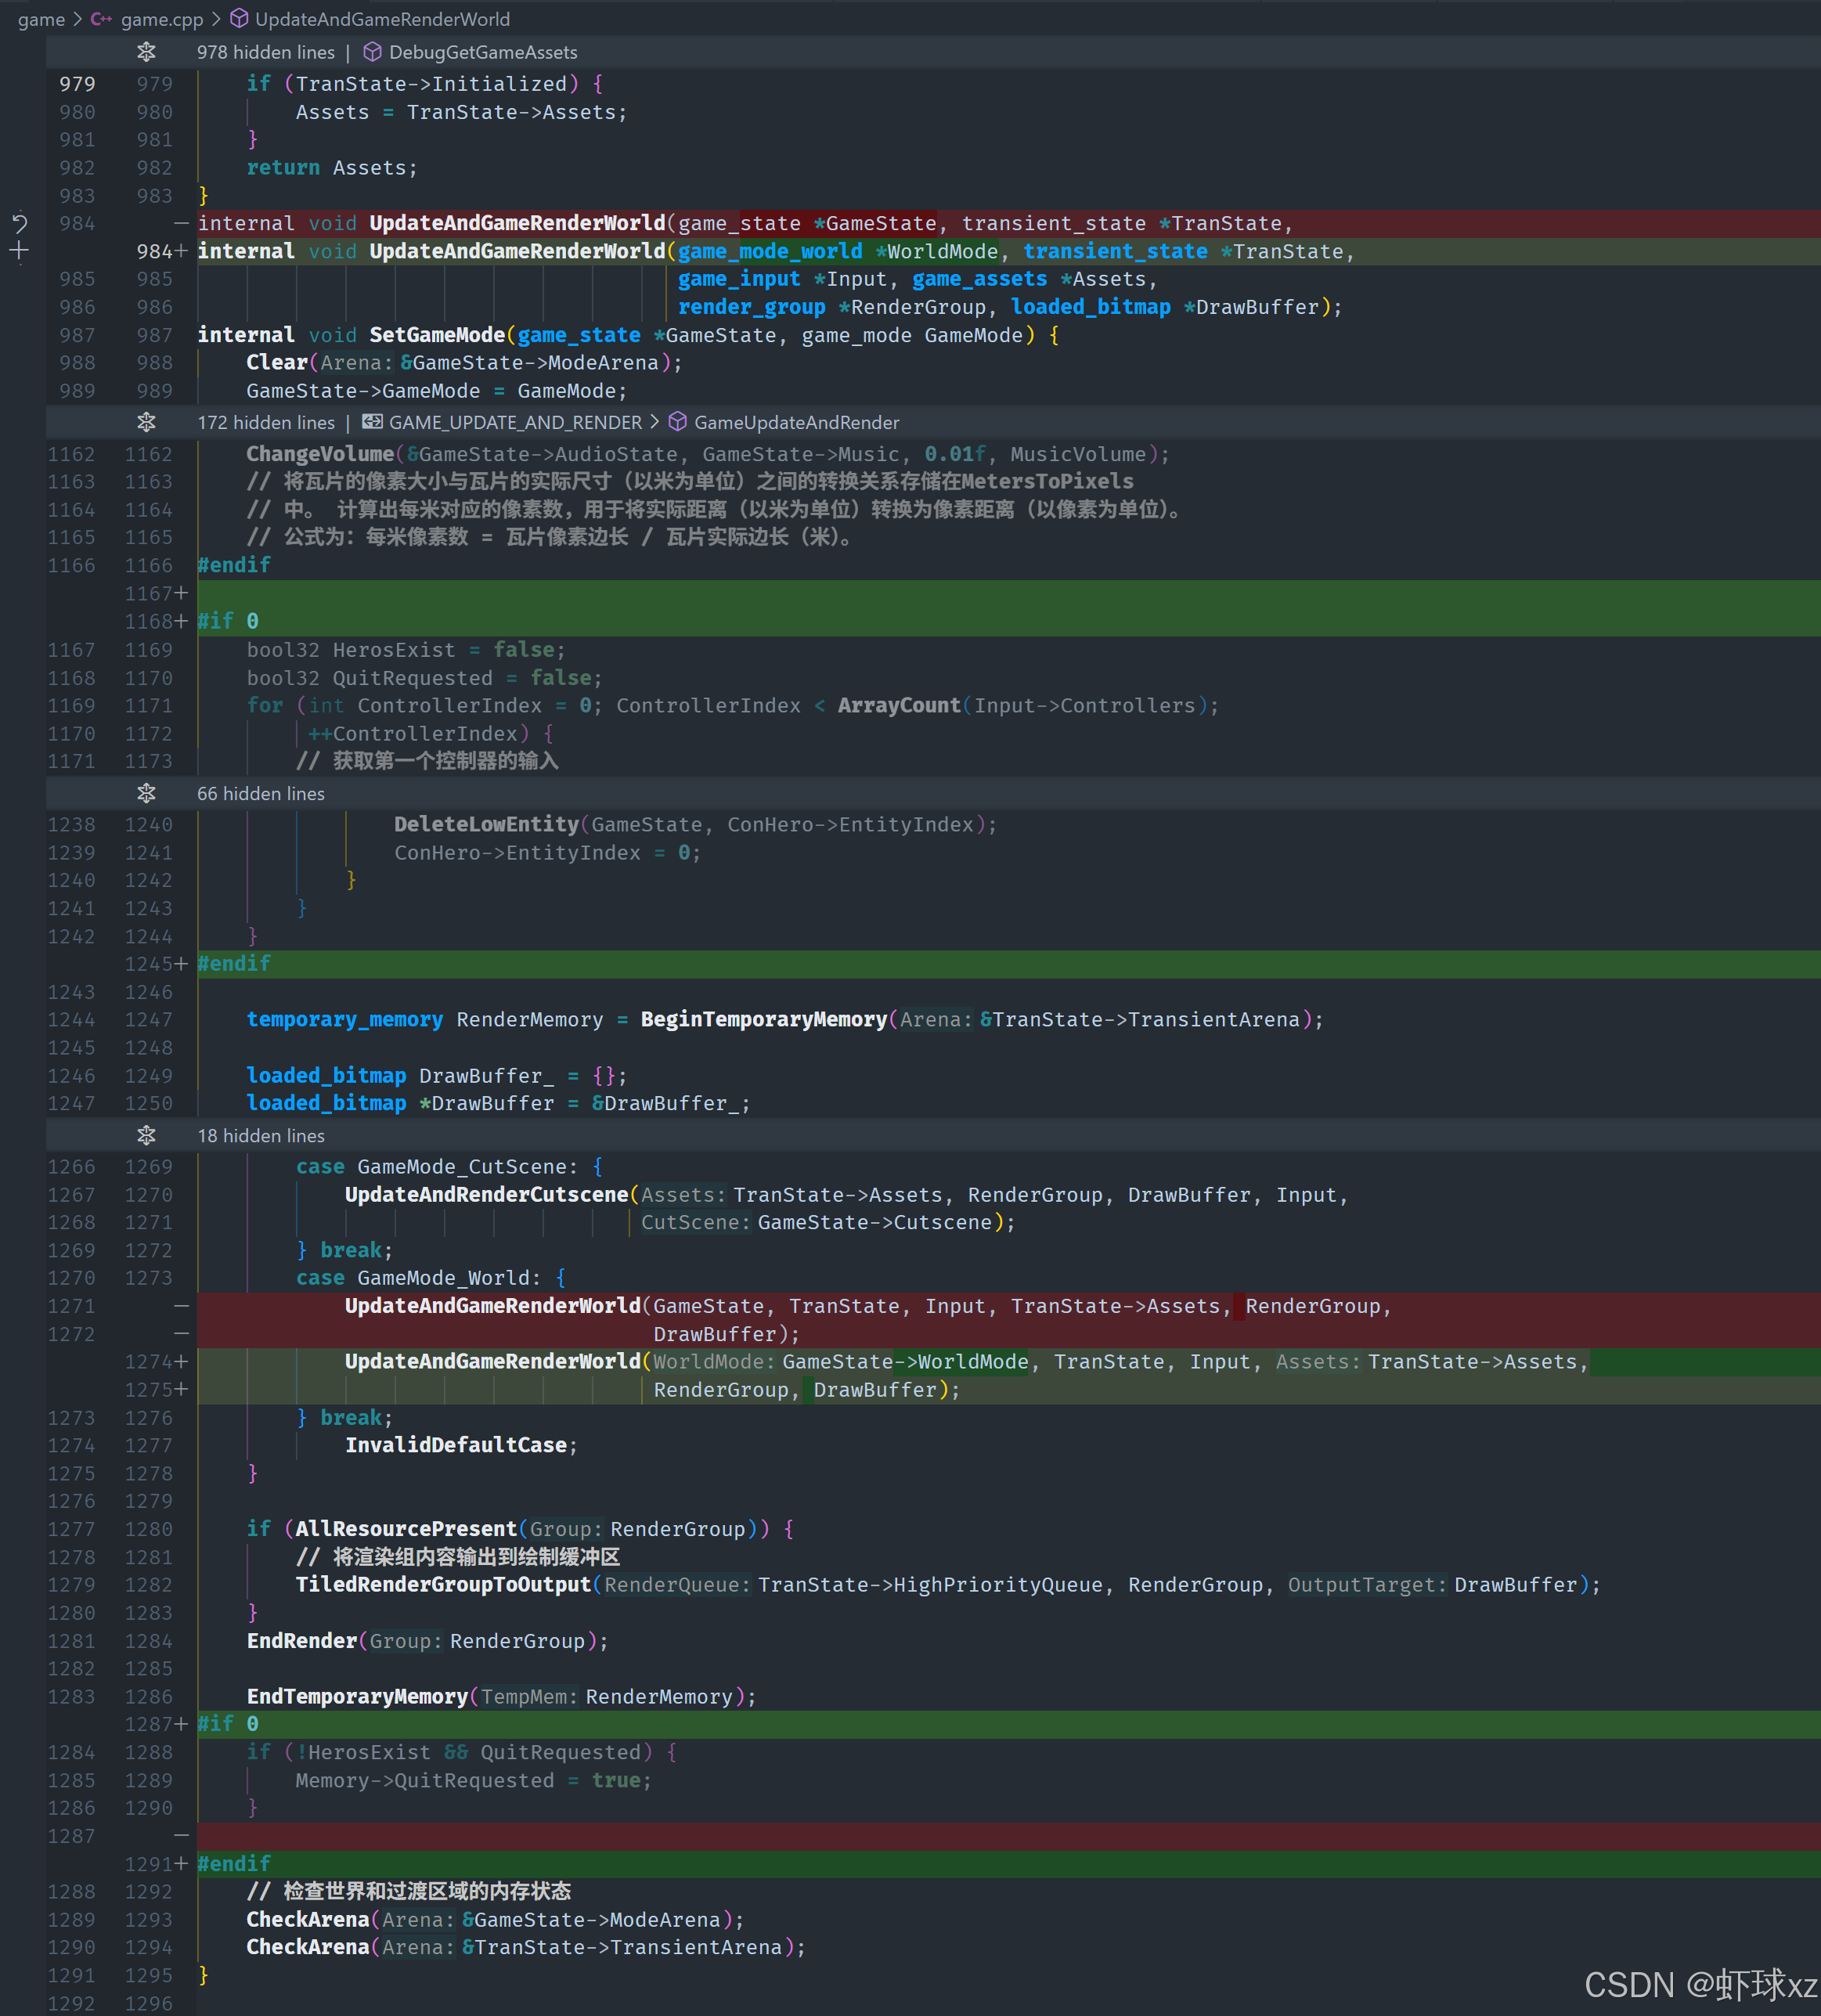Show the 18 hidden lines region

click(260, 1135)
